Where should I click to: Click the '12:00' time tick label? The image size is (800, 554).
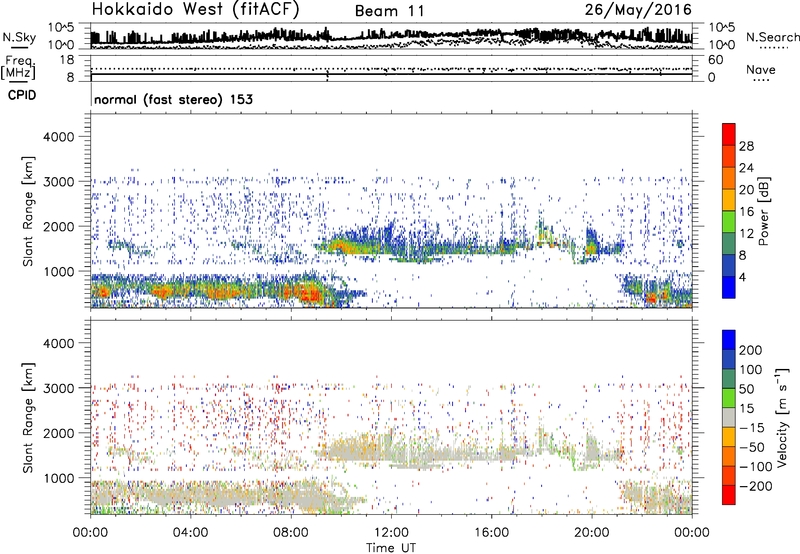[391, 533]
